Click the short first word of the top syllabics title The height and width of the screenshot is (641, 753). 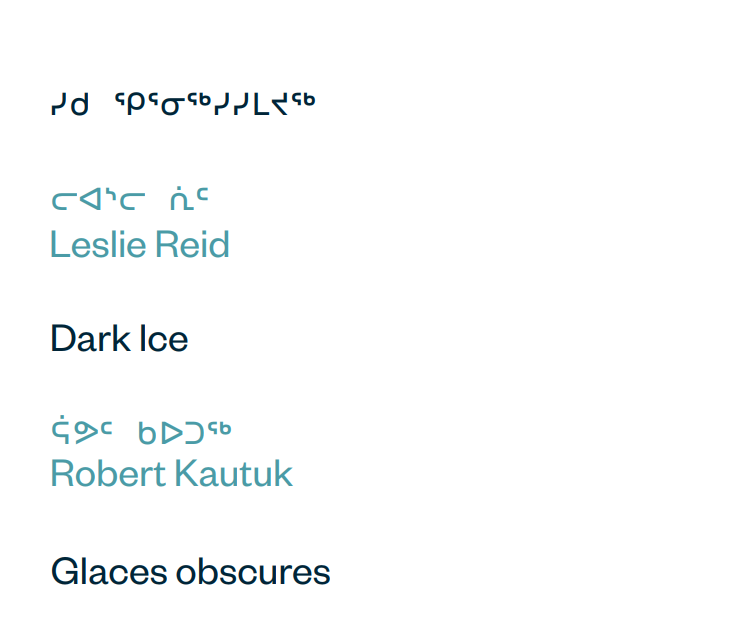click(69, 103)
